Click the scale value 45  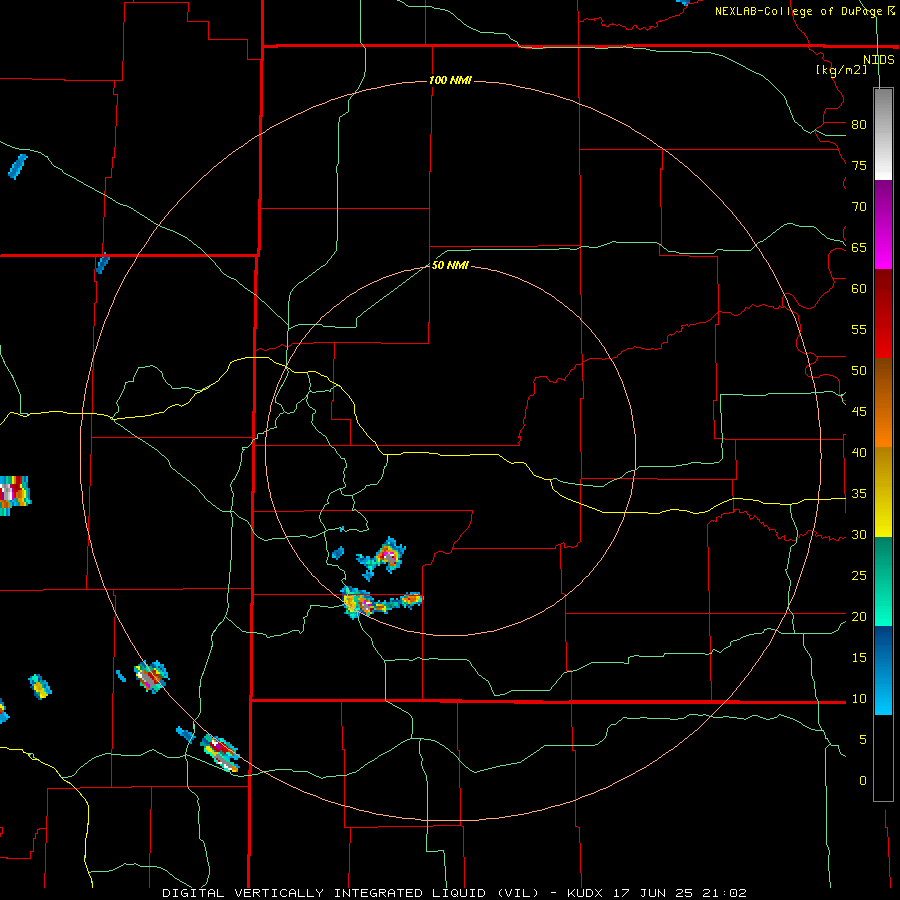point(859,412)
